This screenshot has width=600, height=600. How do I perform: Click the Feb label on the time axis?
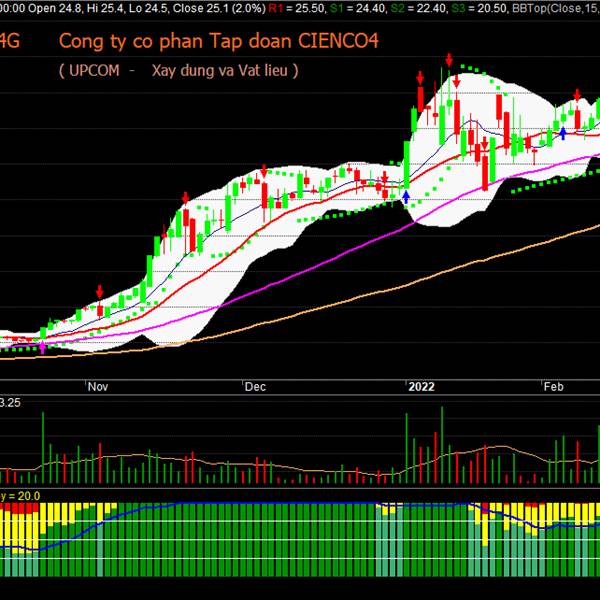pos(554,386)
